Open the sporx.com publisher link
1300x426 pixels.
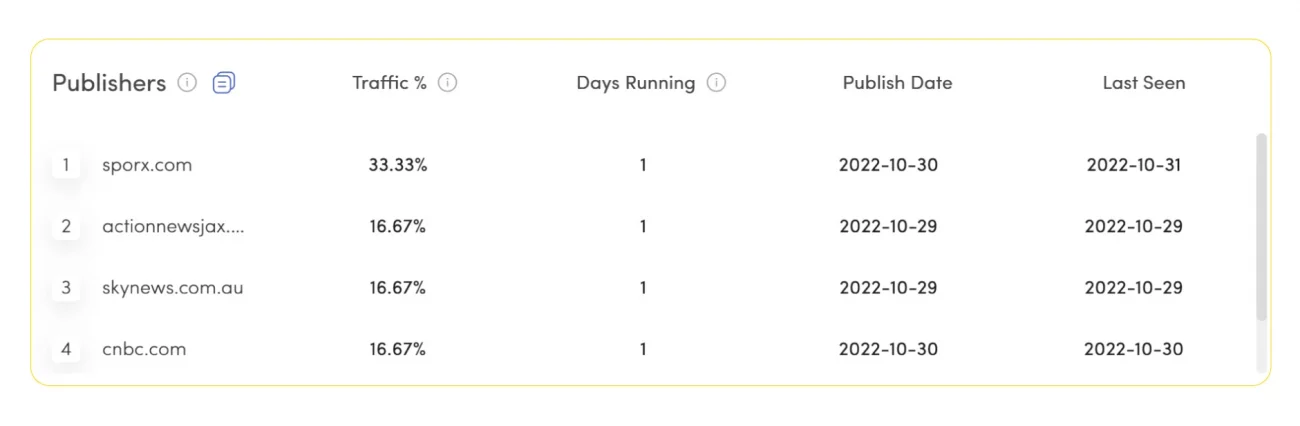(x=147, y=165)
